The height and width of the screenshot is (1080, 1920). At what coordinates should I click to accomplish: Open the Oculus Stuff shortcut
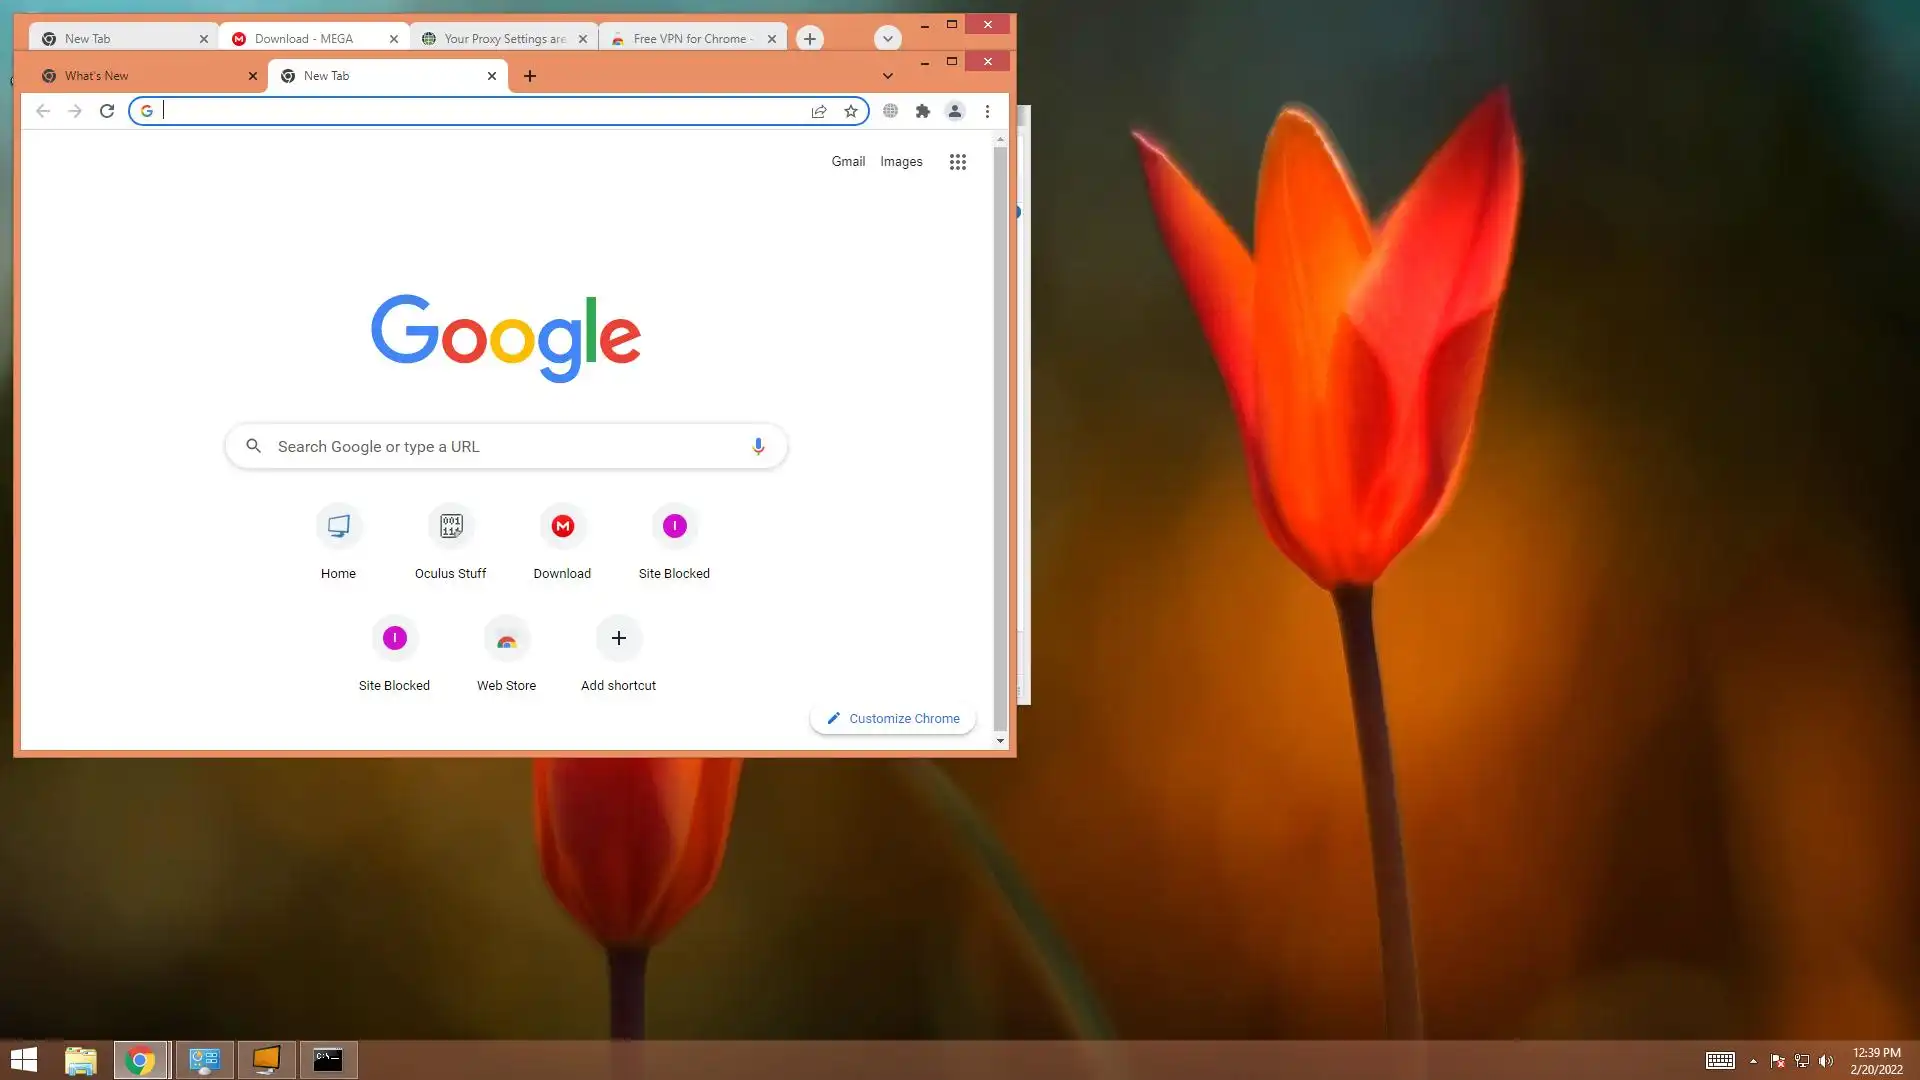[x=451, y=541]
